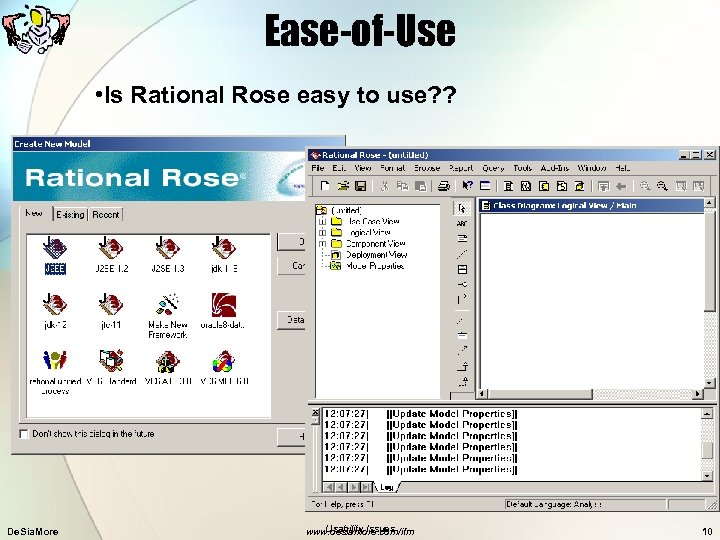Select the rational unified process icon
The width and height of the screenshot is (720, 540).
click(55, 372)
